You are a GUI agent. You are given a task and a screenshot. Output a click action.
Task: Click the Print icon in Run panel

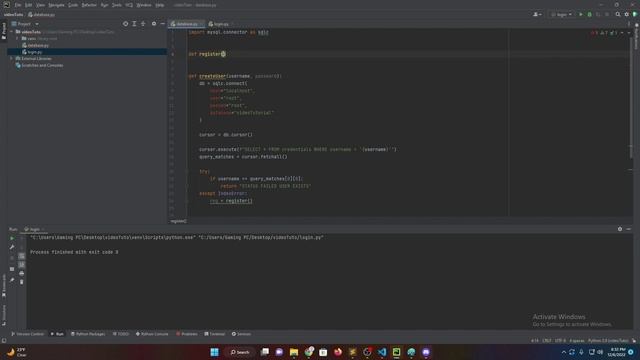[22, 273]
